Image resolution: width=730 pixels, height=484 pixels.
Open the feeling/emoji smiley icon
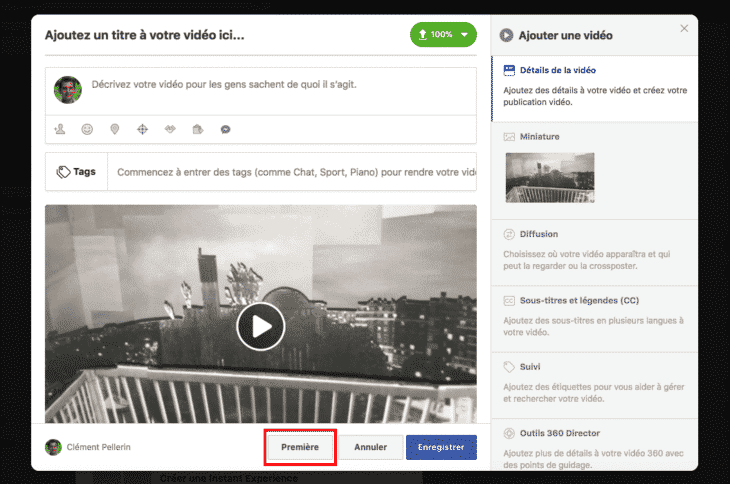87,129
